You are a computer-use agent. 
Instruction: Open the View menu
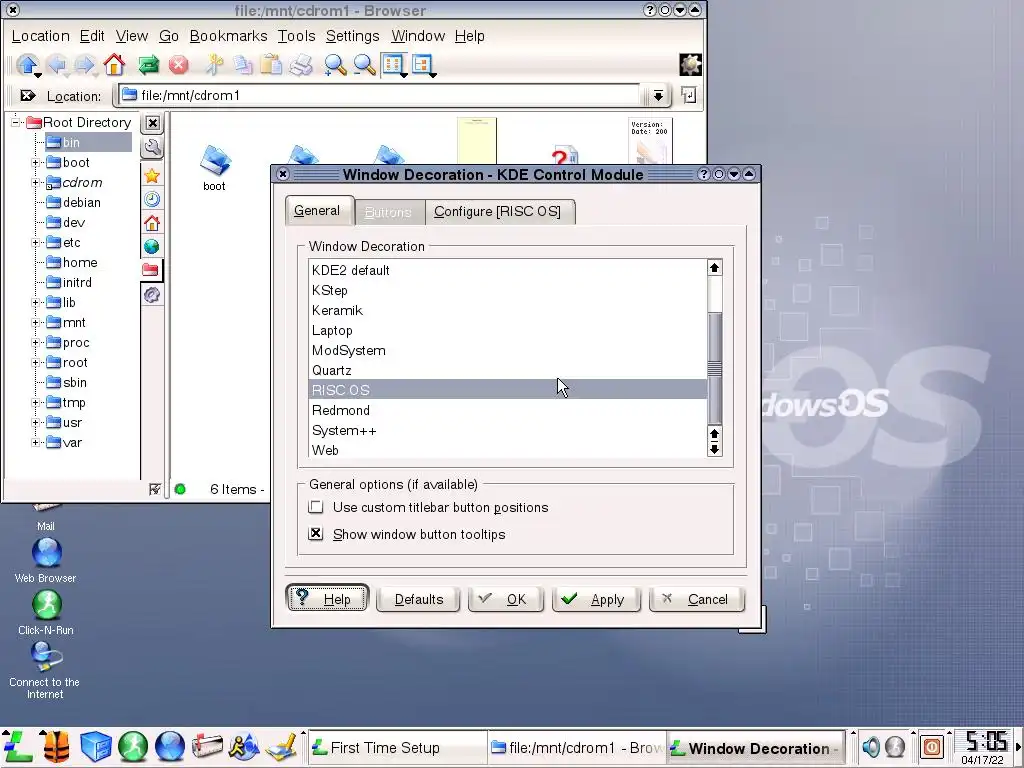[x=132, y=36]
